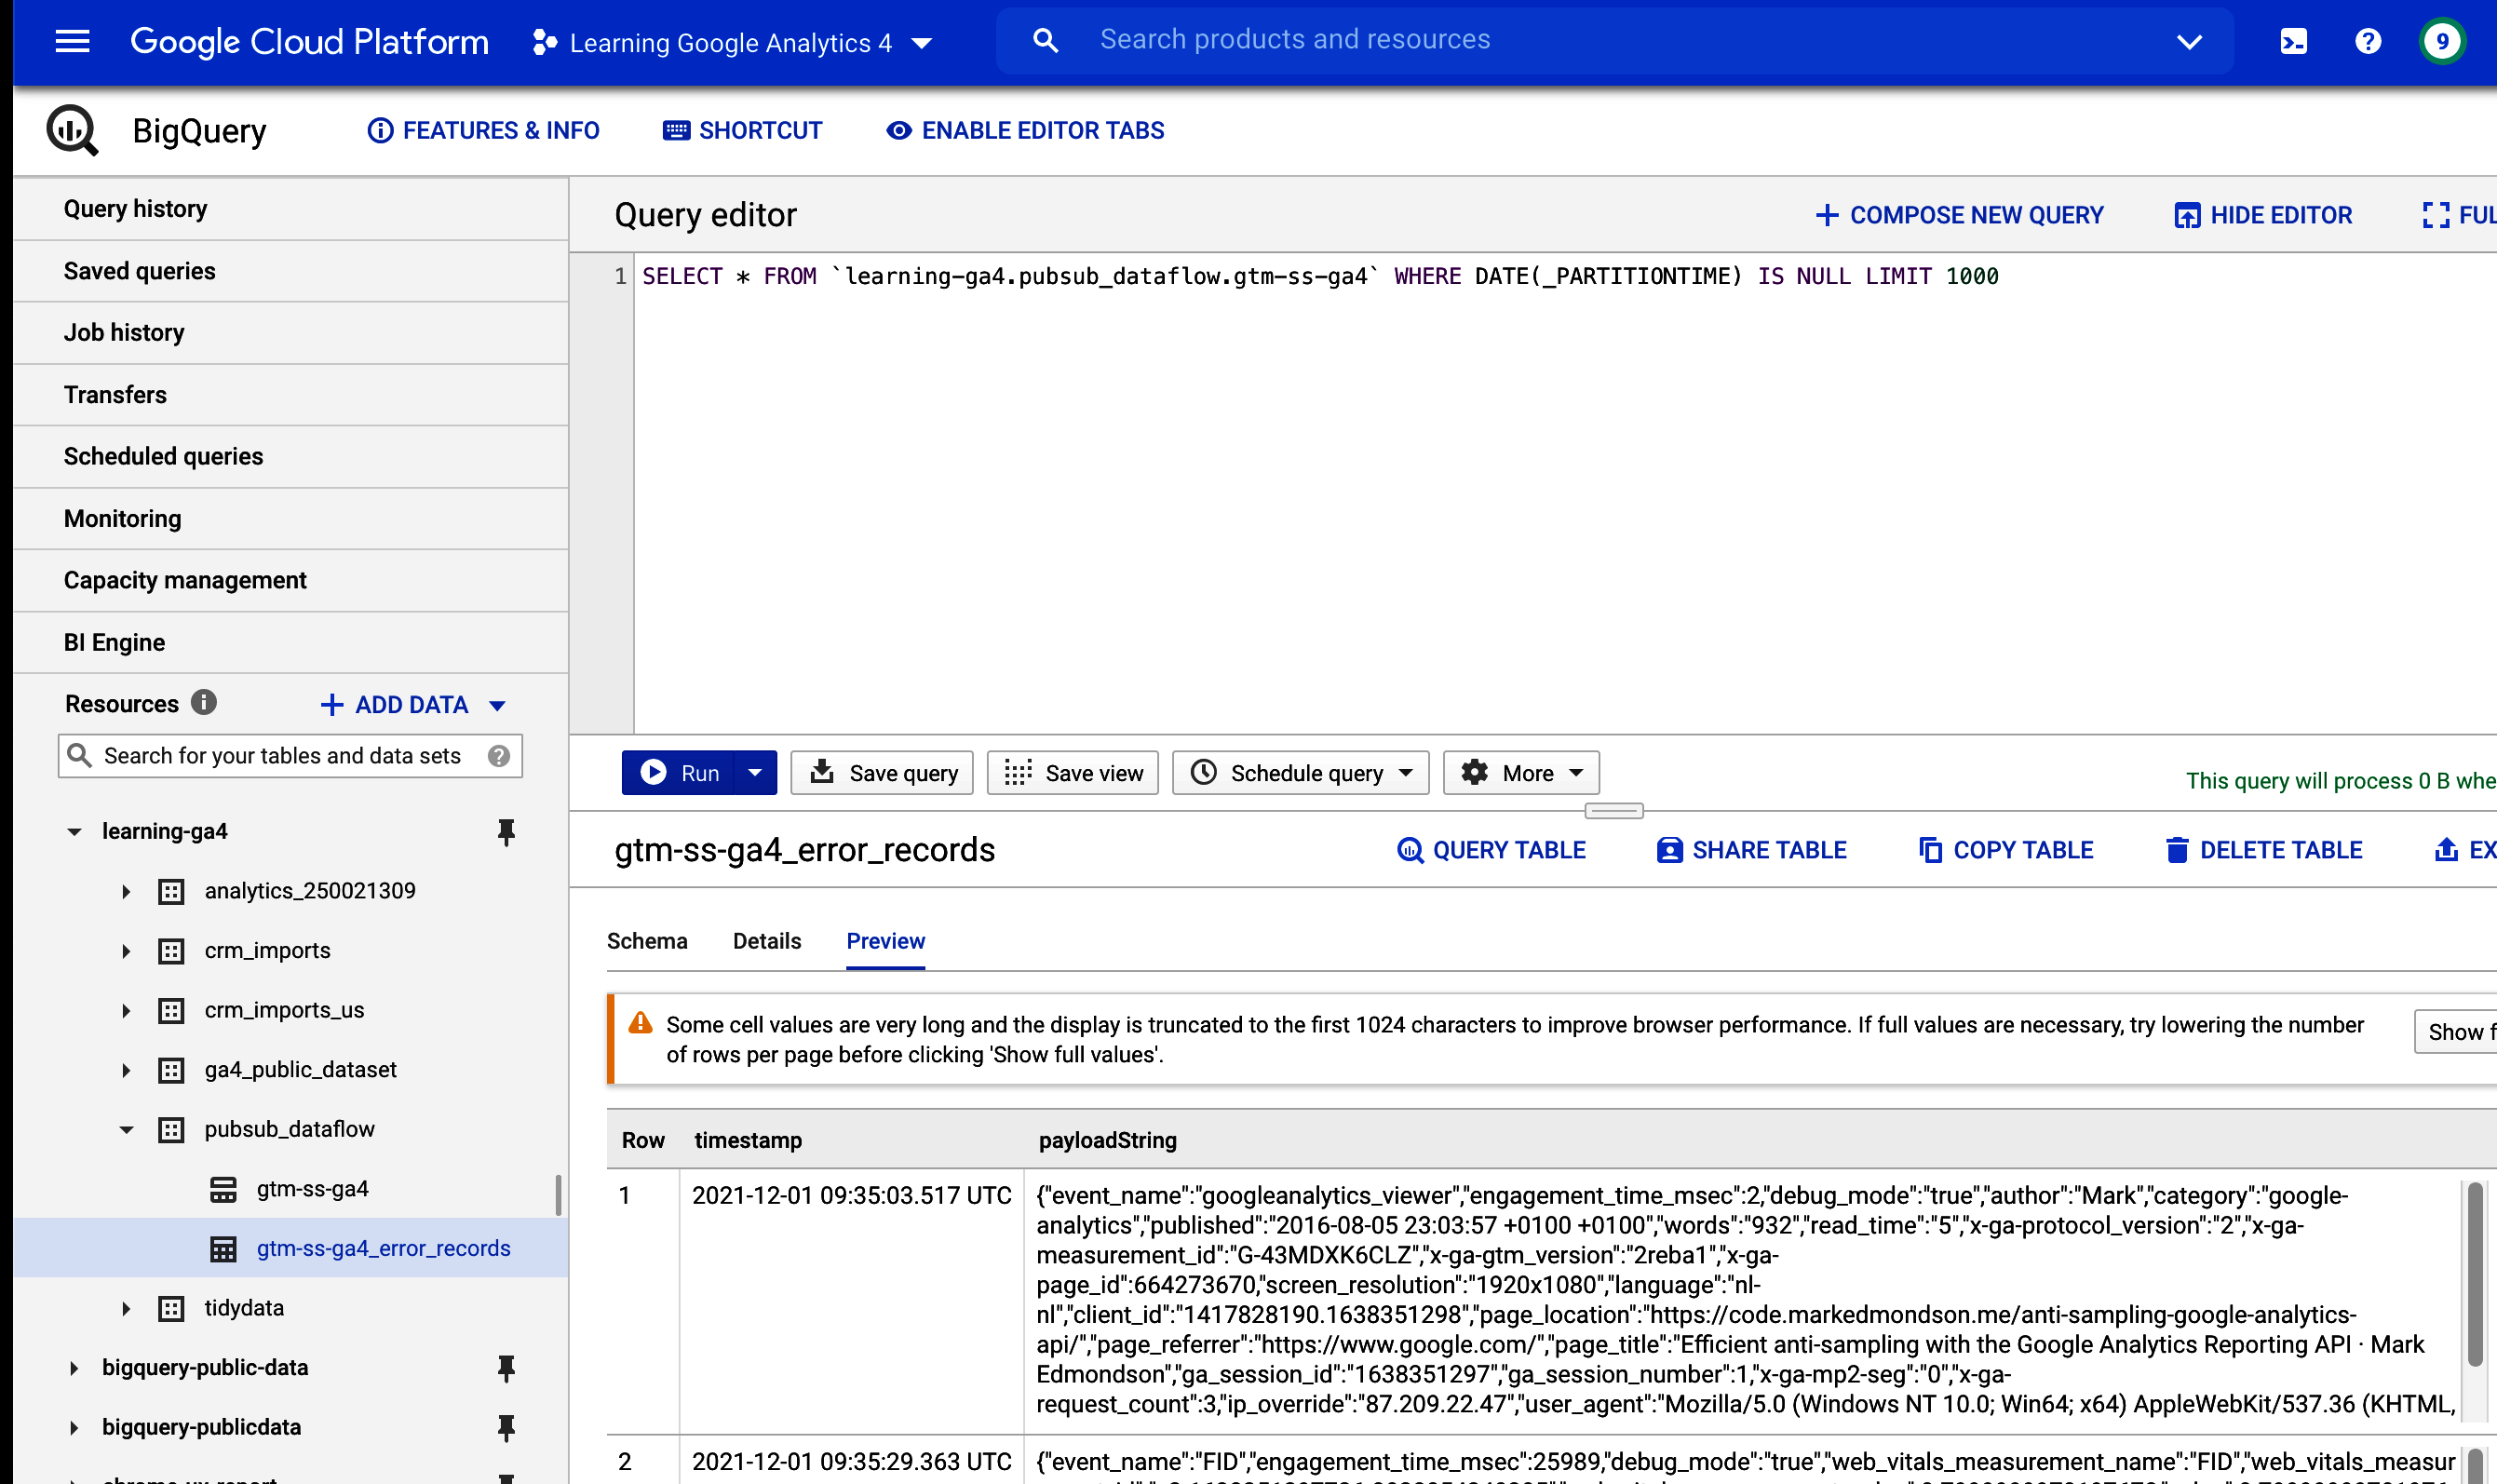Click the More options dropdown

1518,772
